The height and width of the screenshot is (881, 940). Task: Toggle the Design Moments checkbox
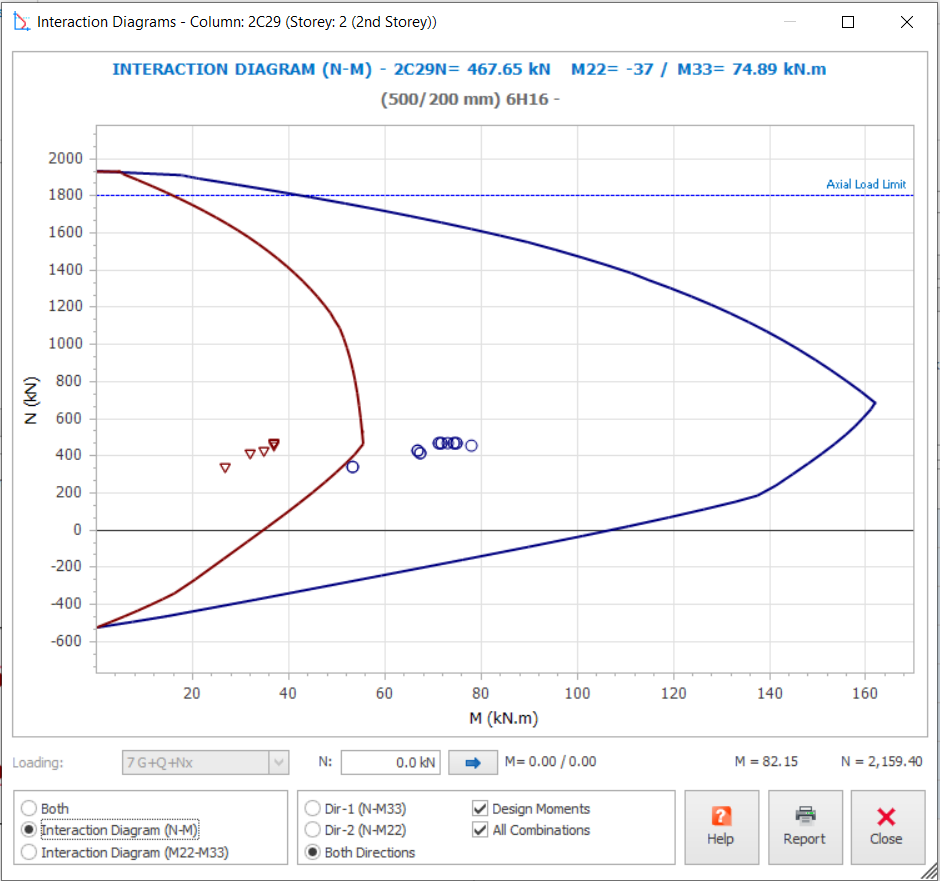[480, 809]
